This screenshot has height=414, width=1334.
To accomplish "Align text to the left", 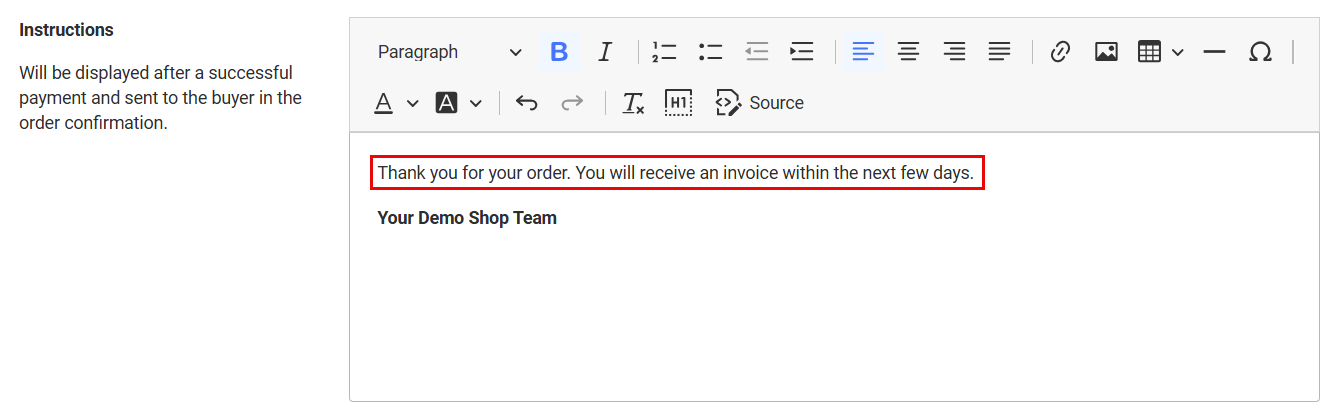I will [x=863, y=52].
